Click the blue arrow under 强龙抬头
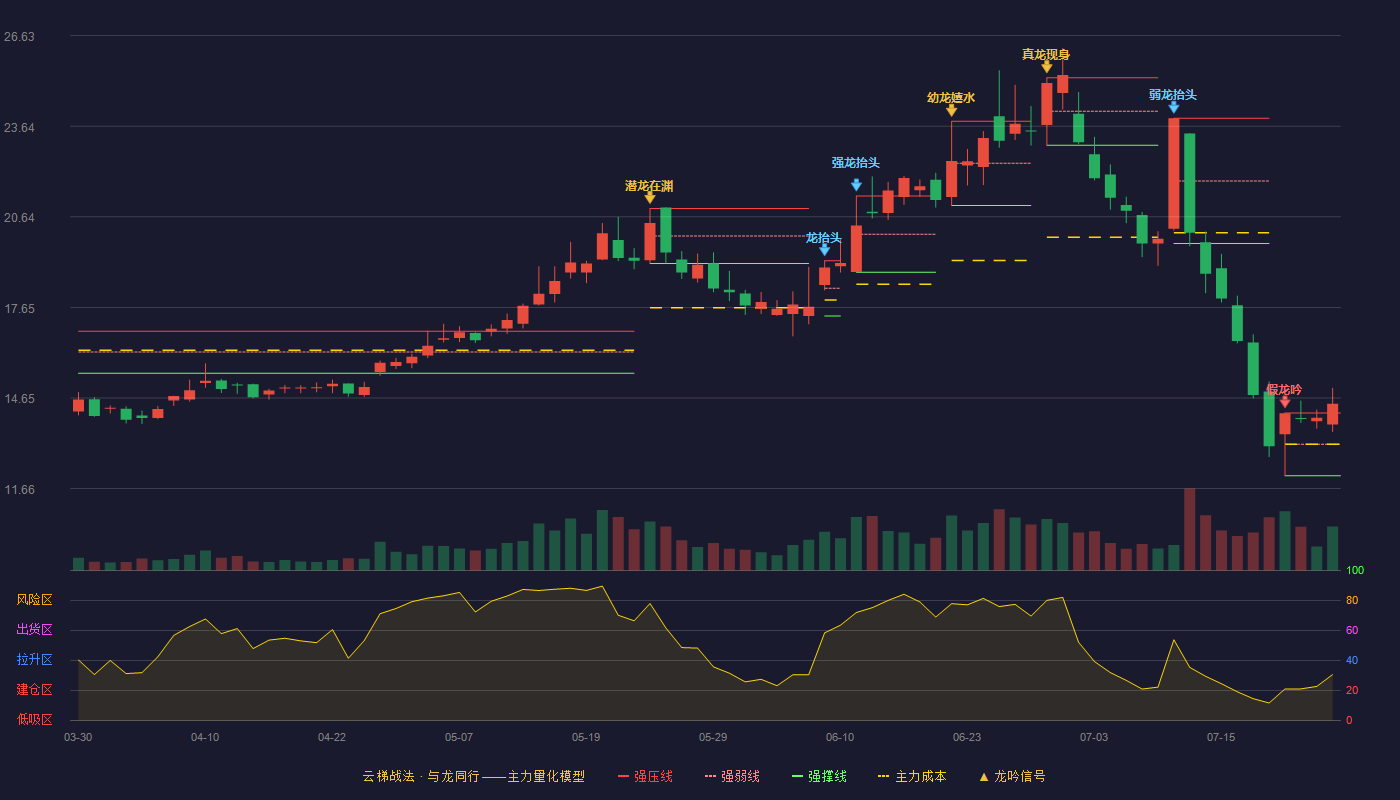1400x800 pixels. click(x=856, y=185)
